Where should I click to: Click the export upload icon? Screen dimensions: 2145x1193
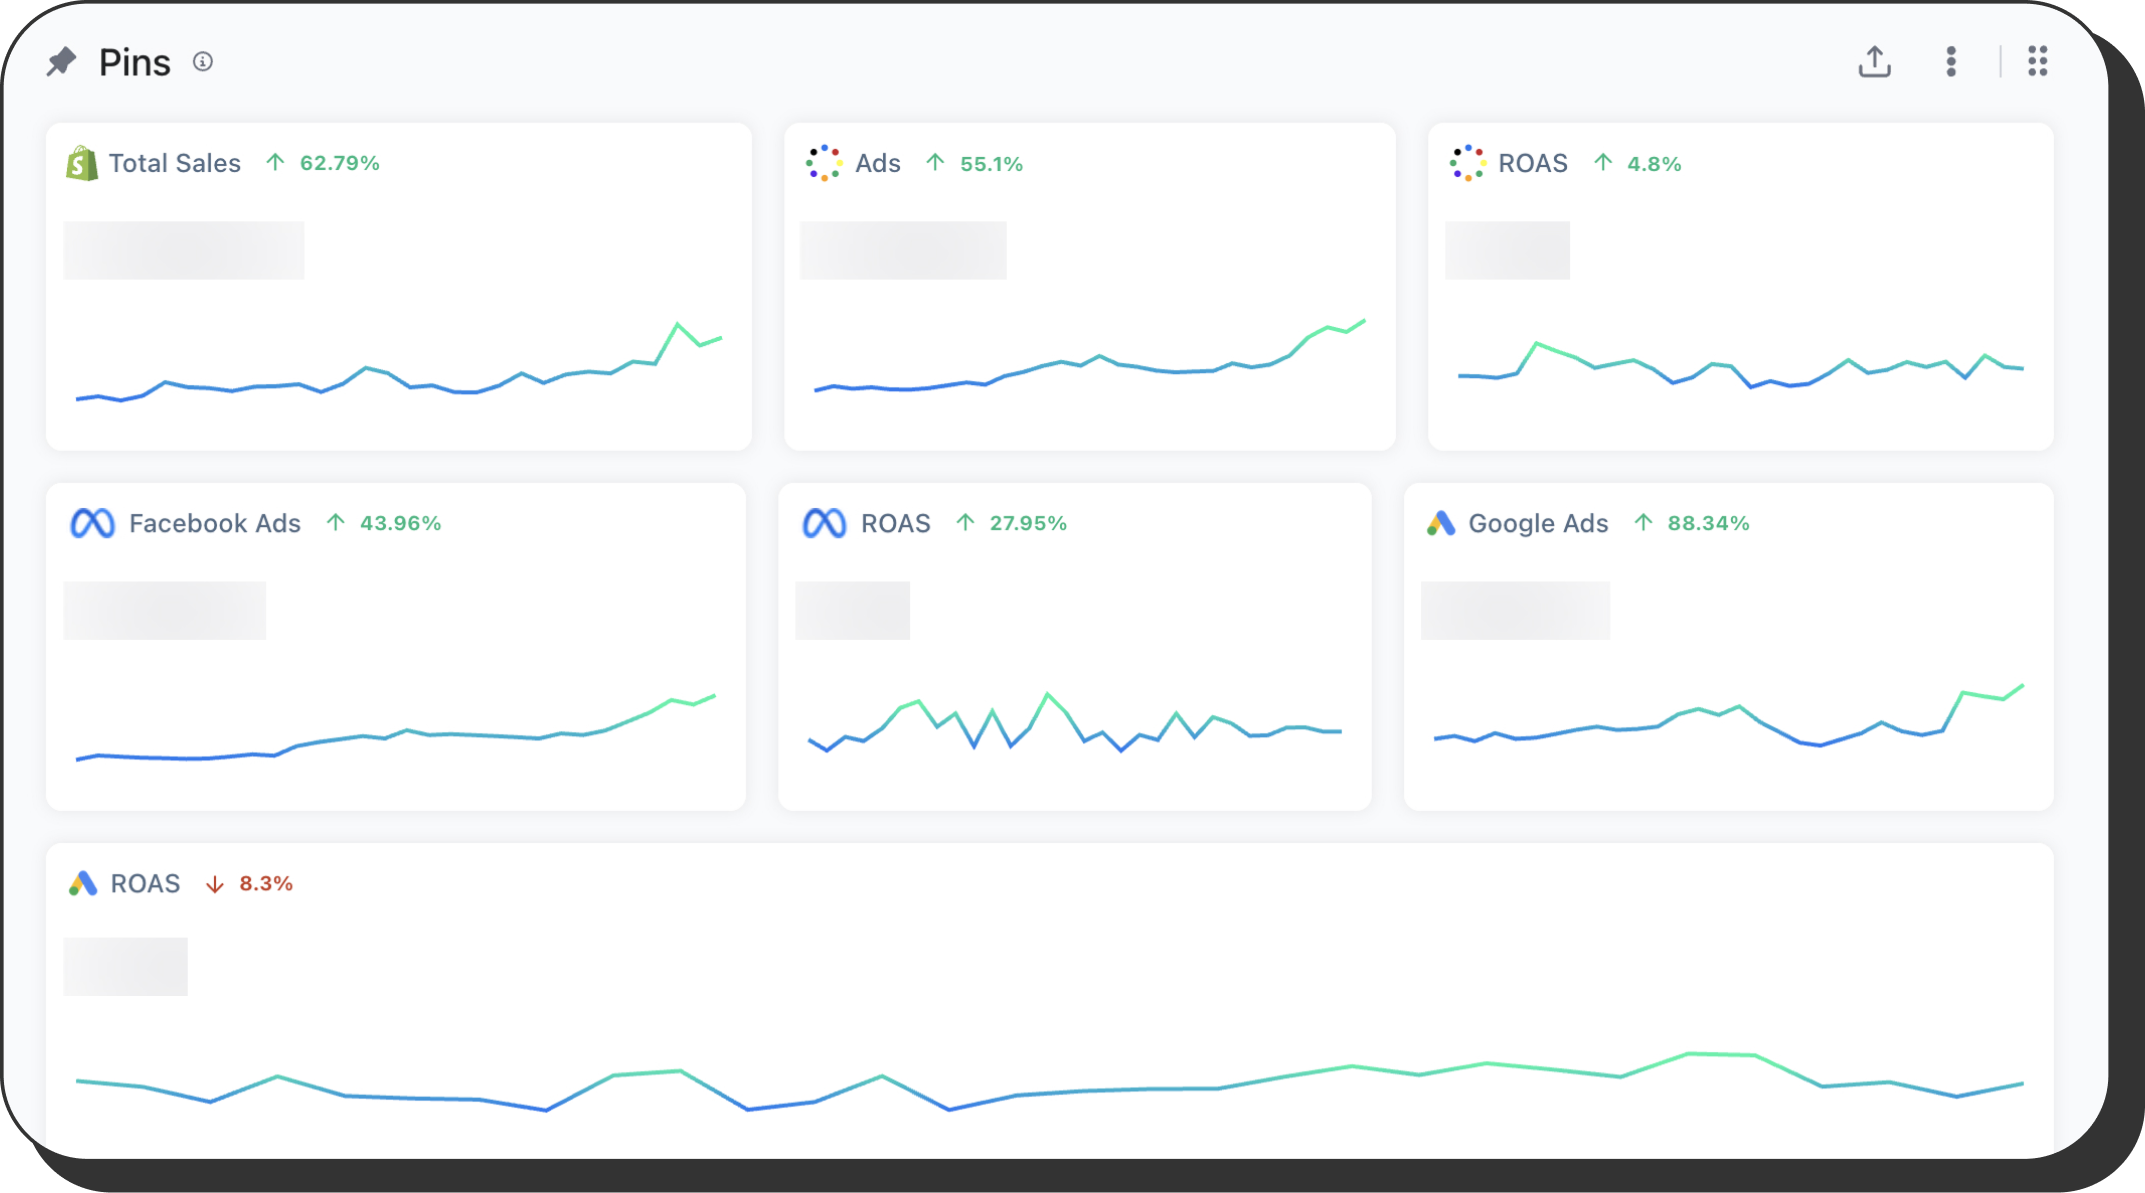coord(1874,62)
